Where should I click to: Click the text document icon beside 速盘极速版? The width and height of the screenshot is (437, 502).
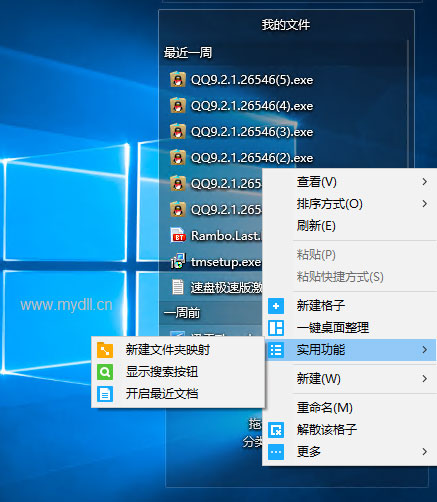point(178,287)
